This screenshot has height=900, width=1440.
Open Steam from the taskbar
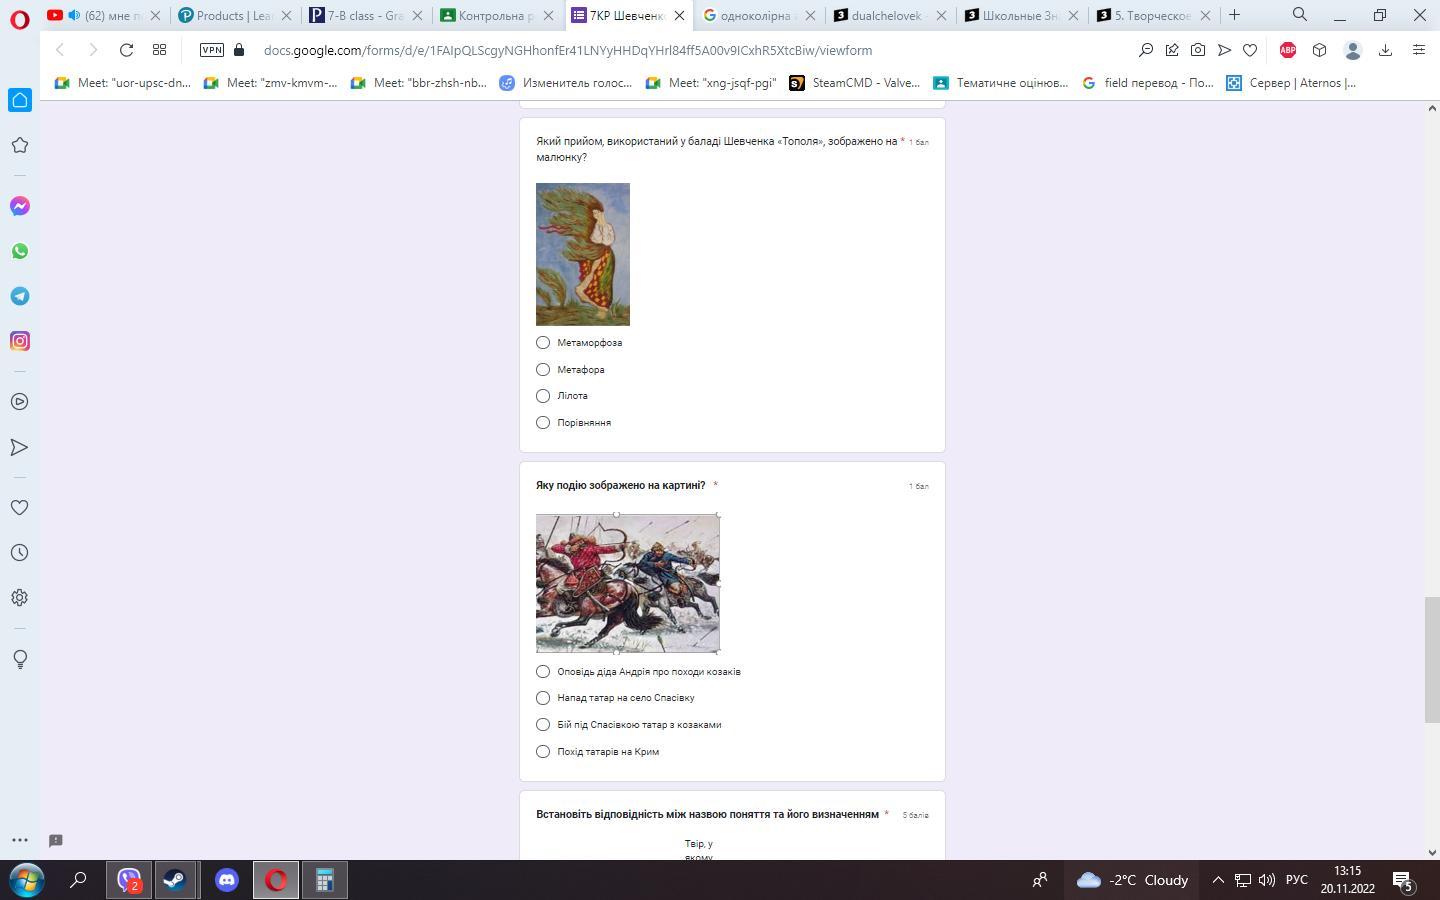coord(175,880)
